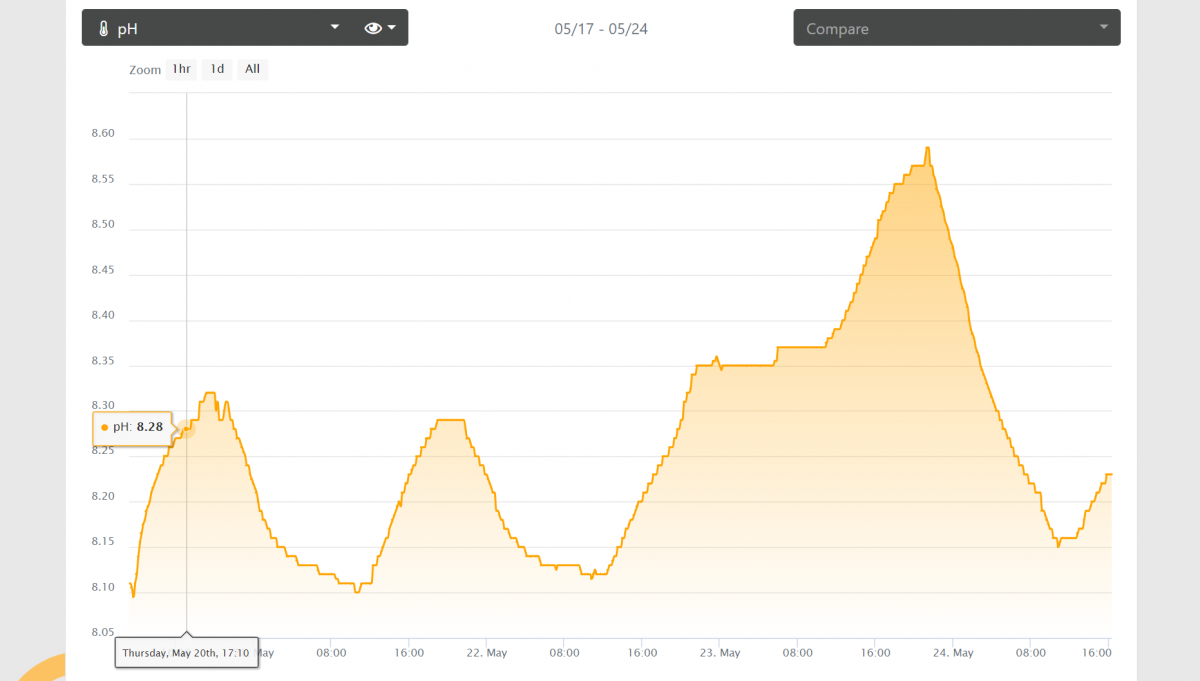The width and height of the screenshot is (1200, 681).
Task: Click the 24. May axis label
Action: [x=953, y=653]
